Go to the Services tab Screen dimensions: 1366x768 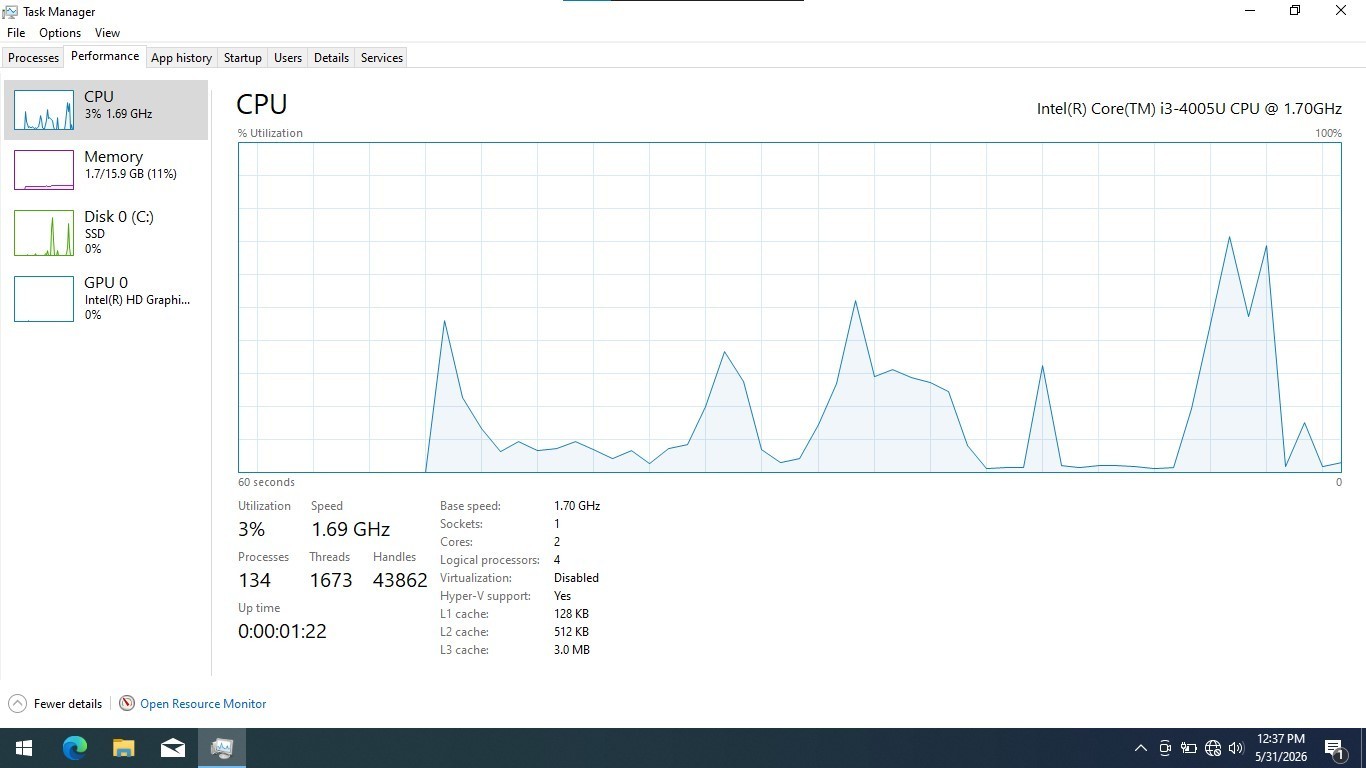tap(382, 58)
